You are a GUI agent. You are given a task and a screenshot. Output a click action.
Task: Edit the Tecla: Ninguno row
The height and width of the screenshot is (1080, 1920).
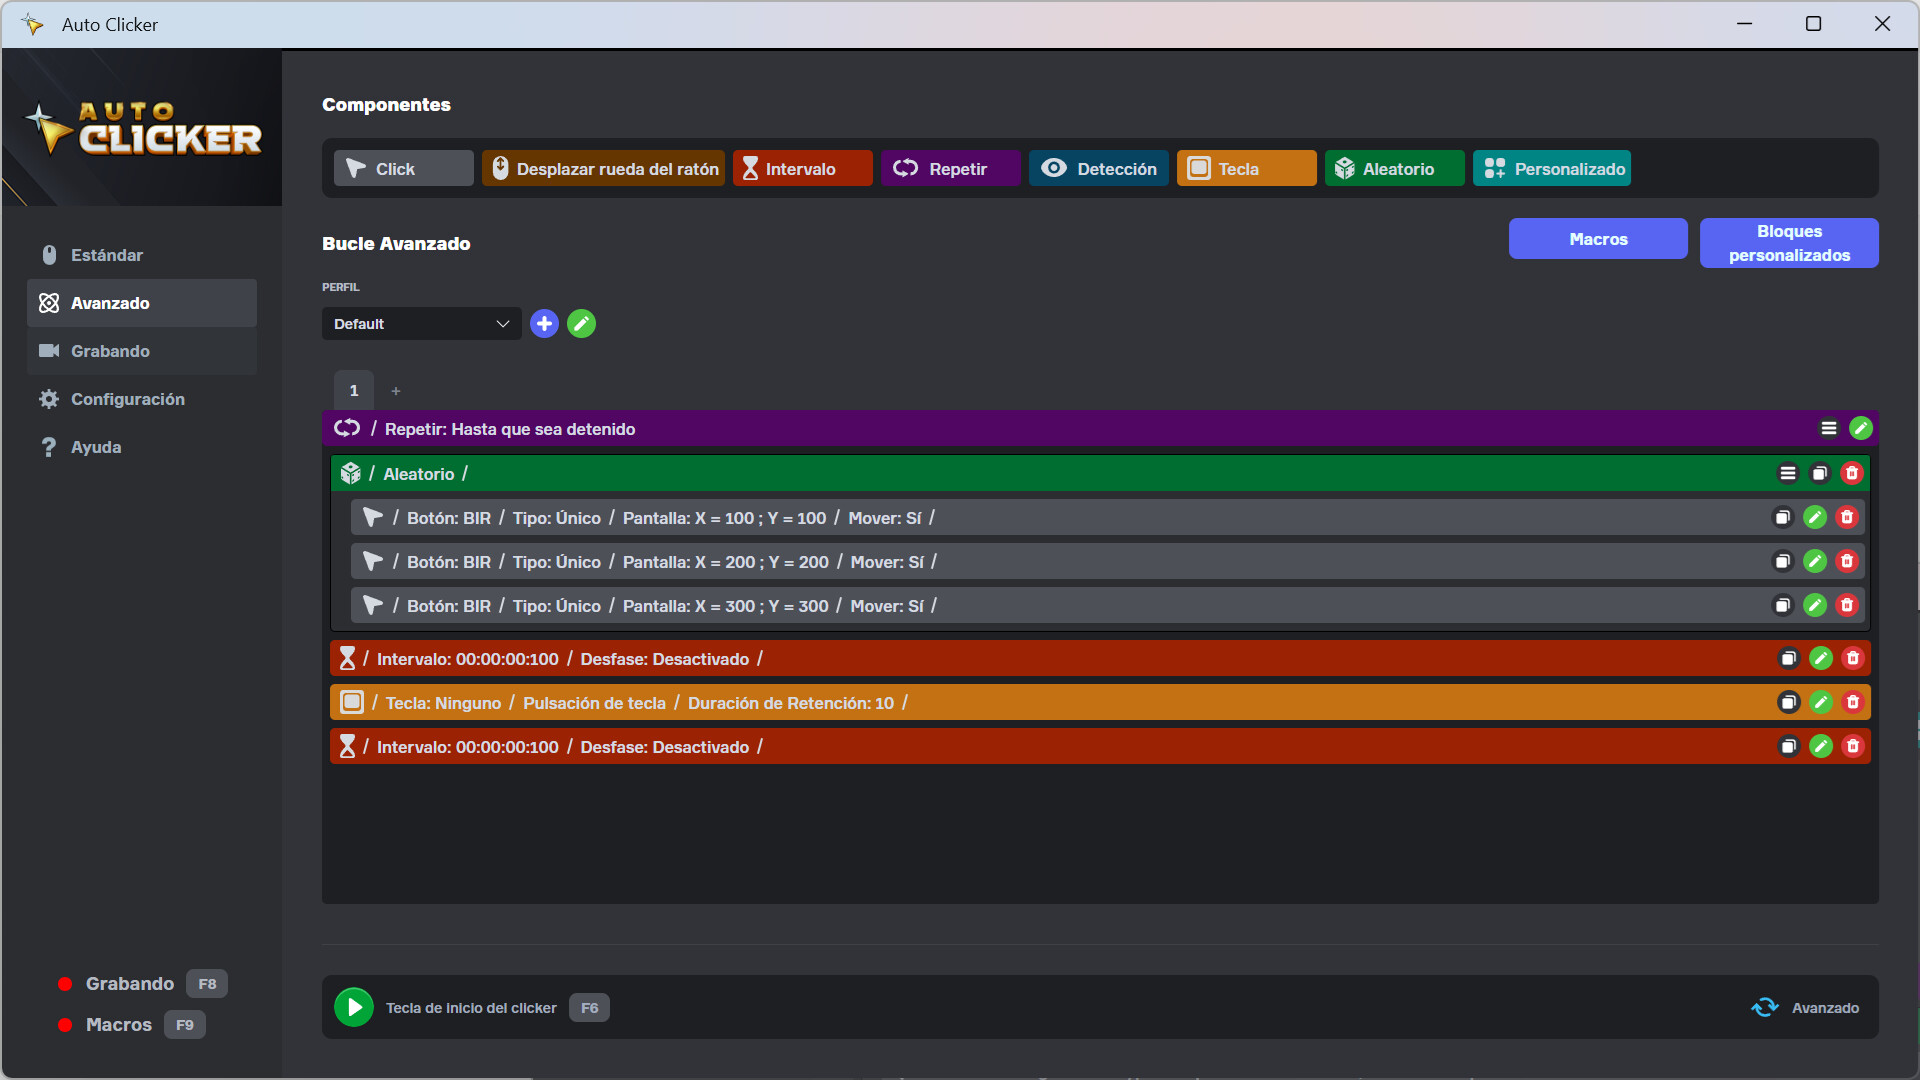coord(1821,703)
